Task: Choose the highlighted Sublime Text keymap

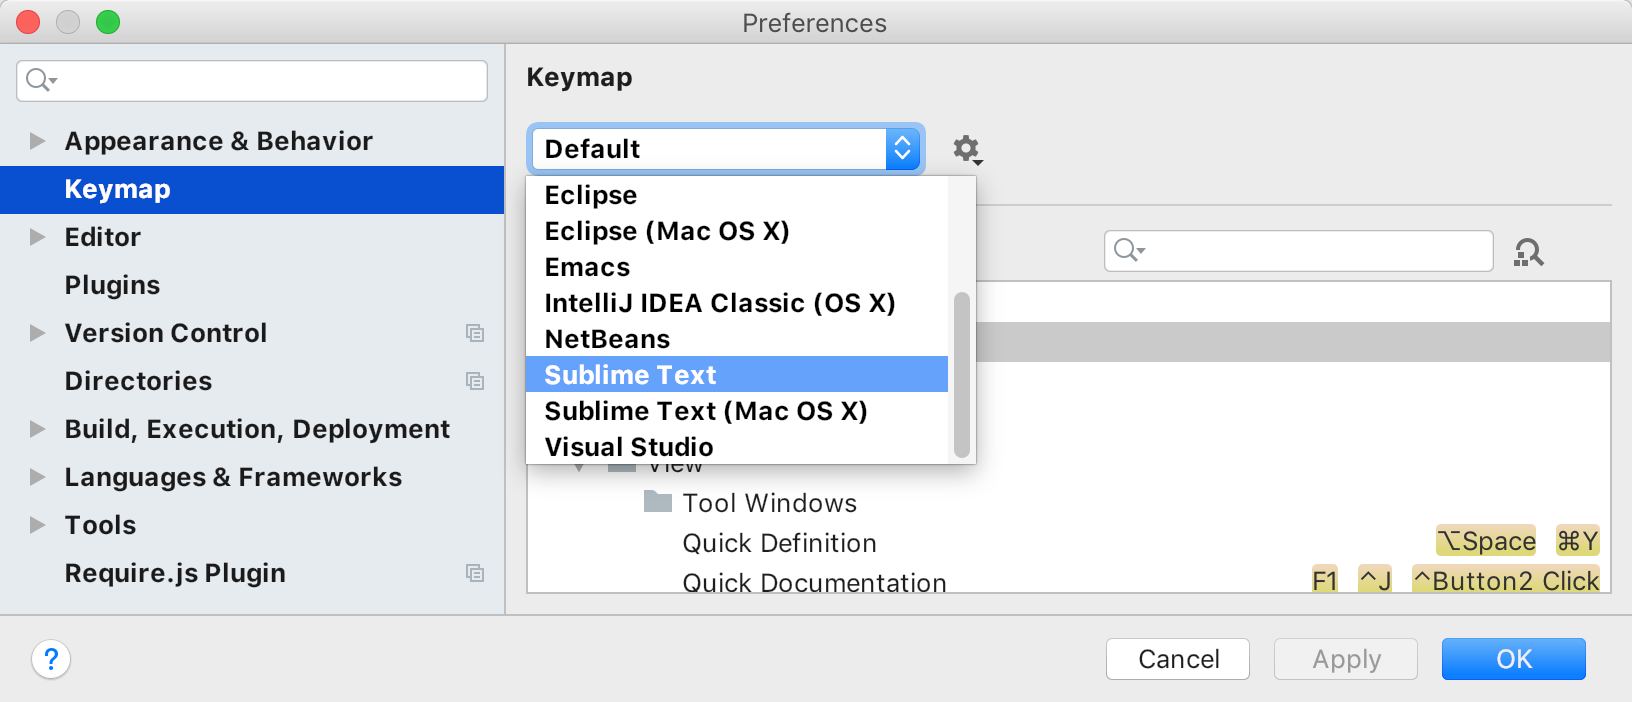Action: (x=737, y=375)
